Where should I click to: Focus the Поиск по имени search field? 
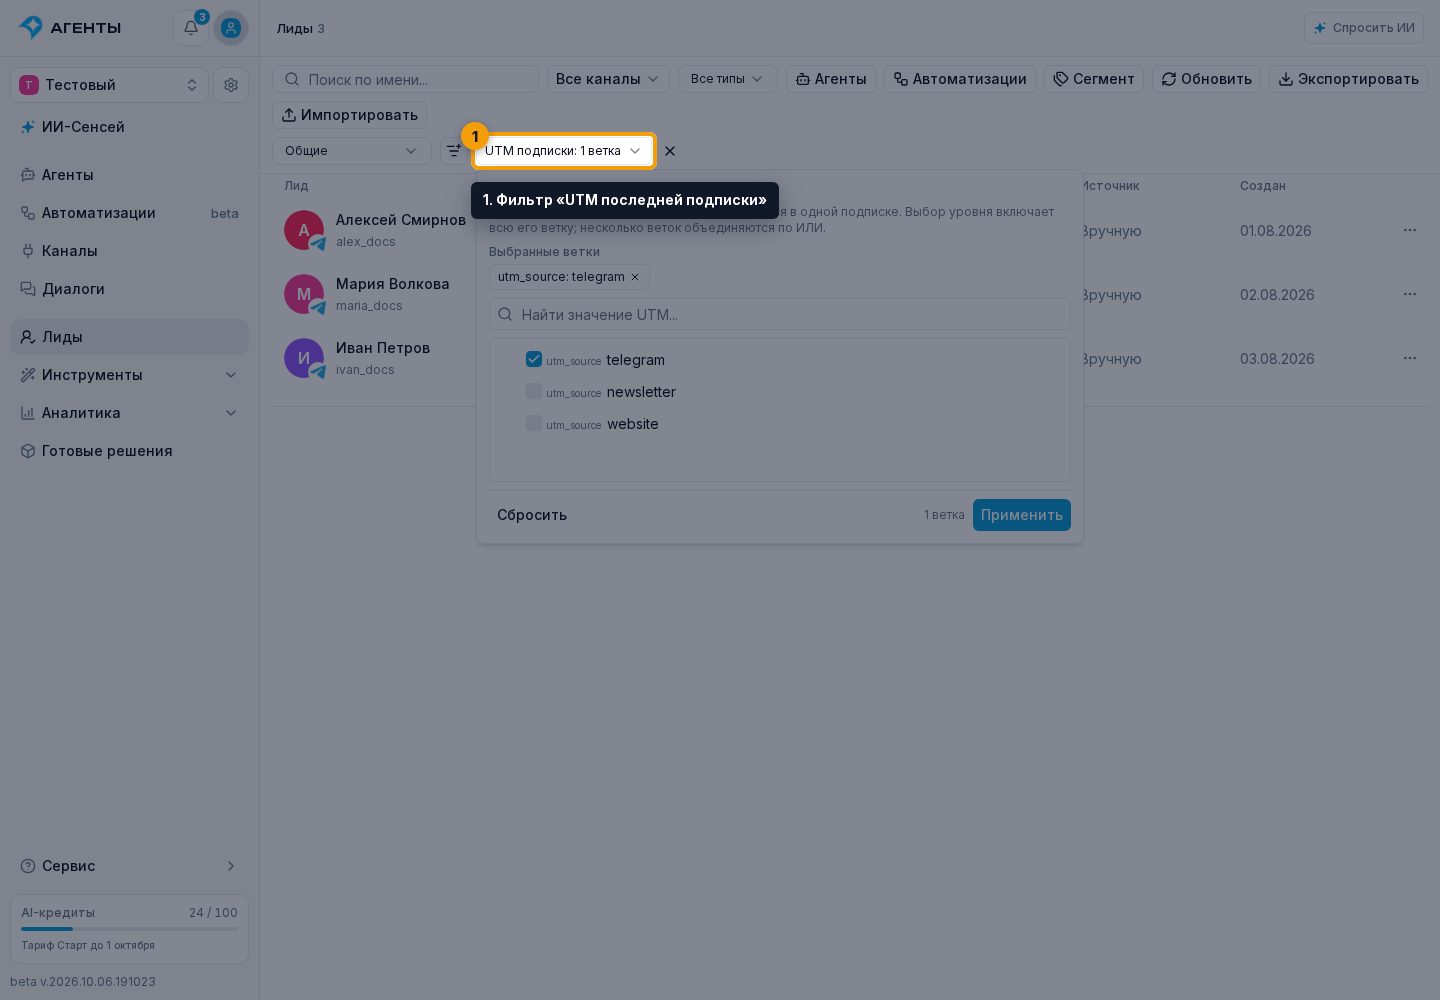tap(405, 79)
